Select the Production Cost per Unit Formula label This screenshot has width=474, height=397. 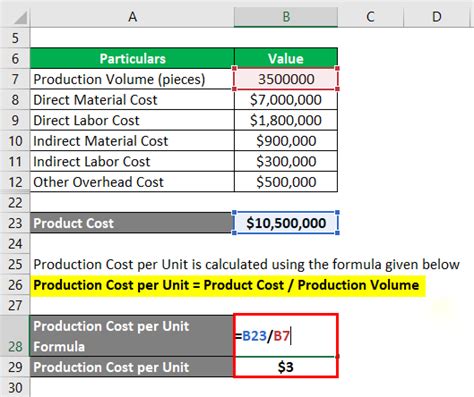132,336
